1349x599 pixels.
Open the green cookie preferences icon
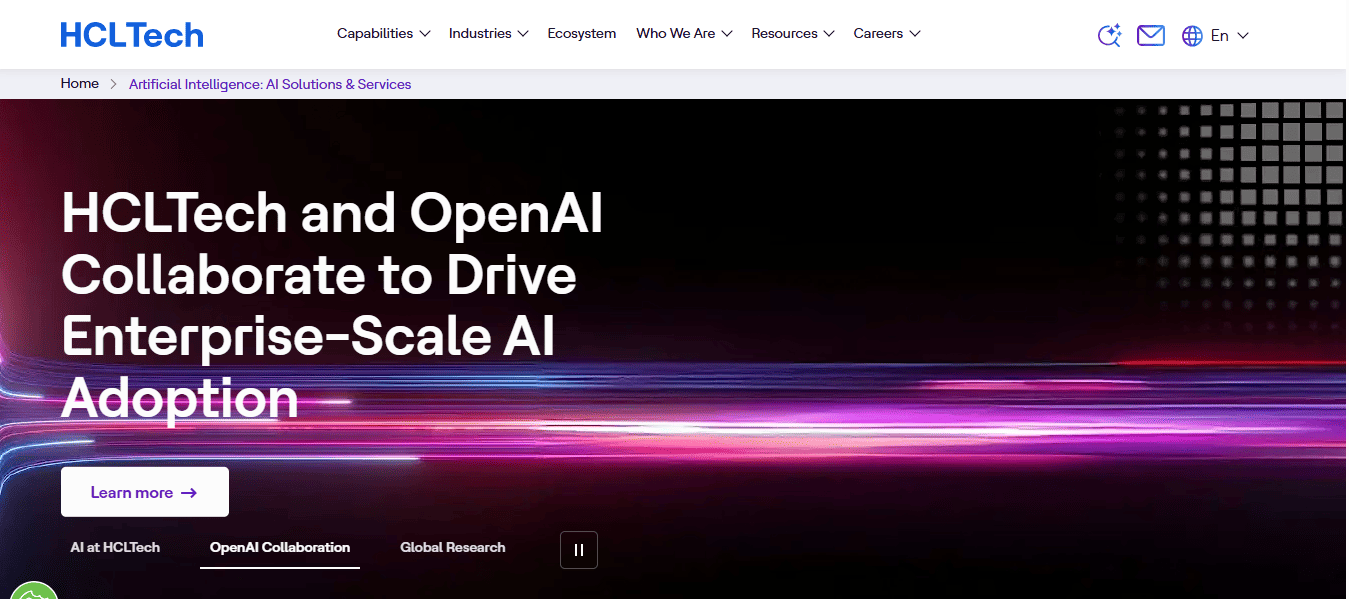[30, 590]
